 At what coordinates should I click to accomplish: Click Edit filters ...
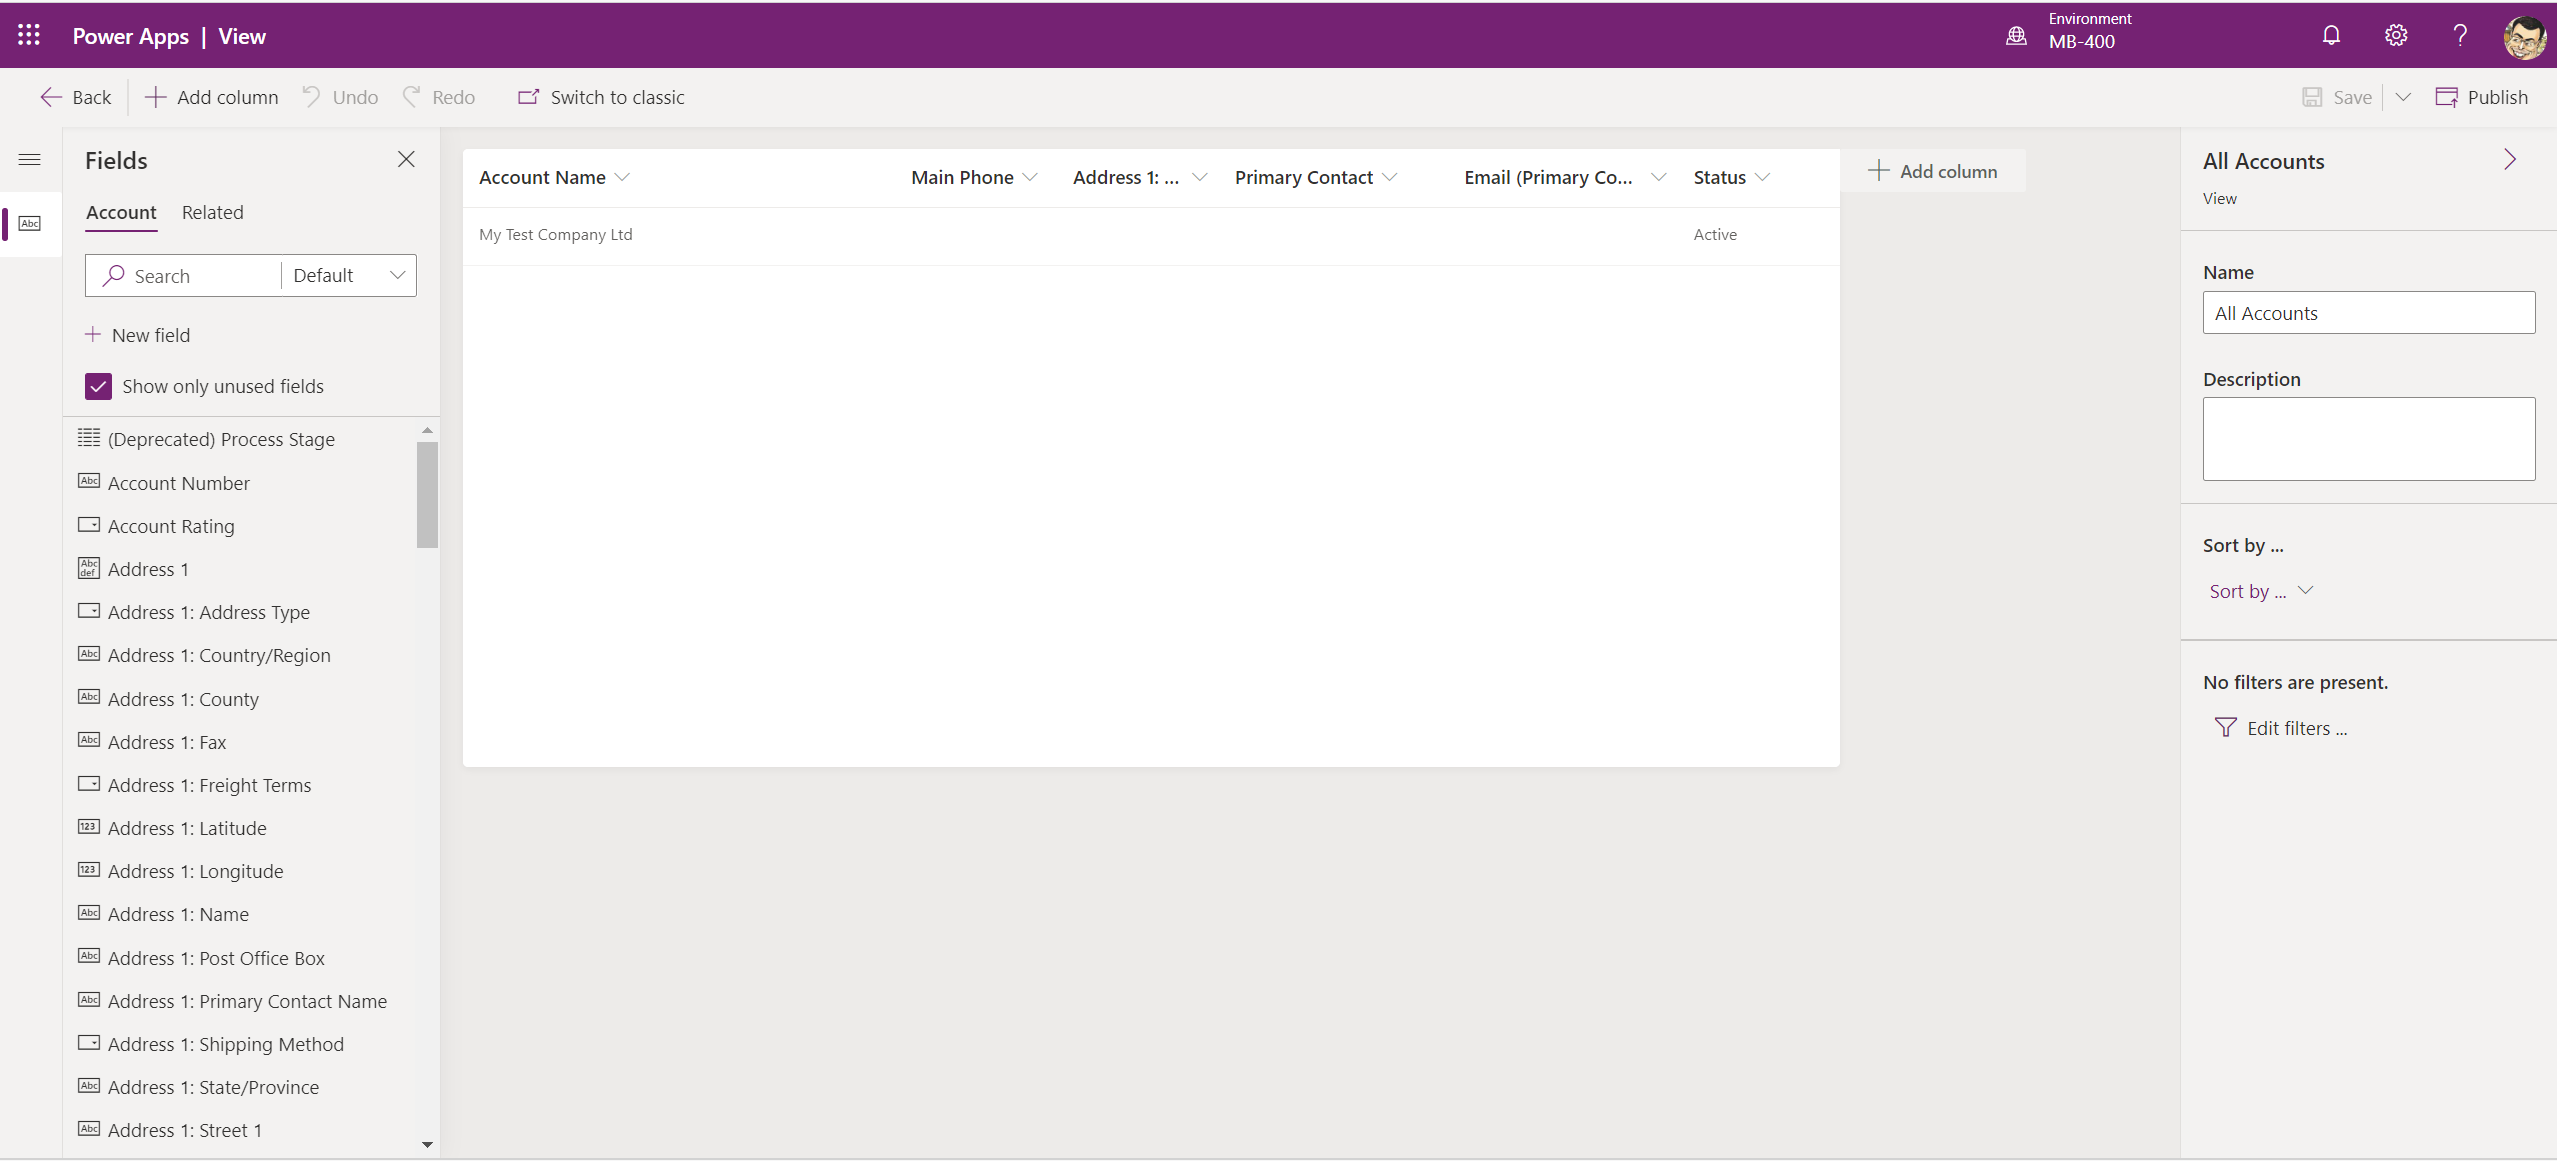point(2281,728)
